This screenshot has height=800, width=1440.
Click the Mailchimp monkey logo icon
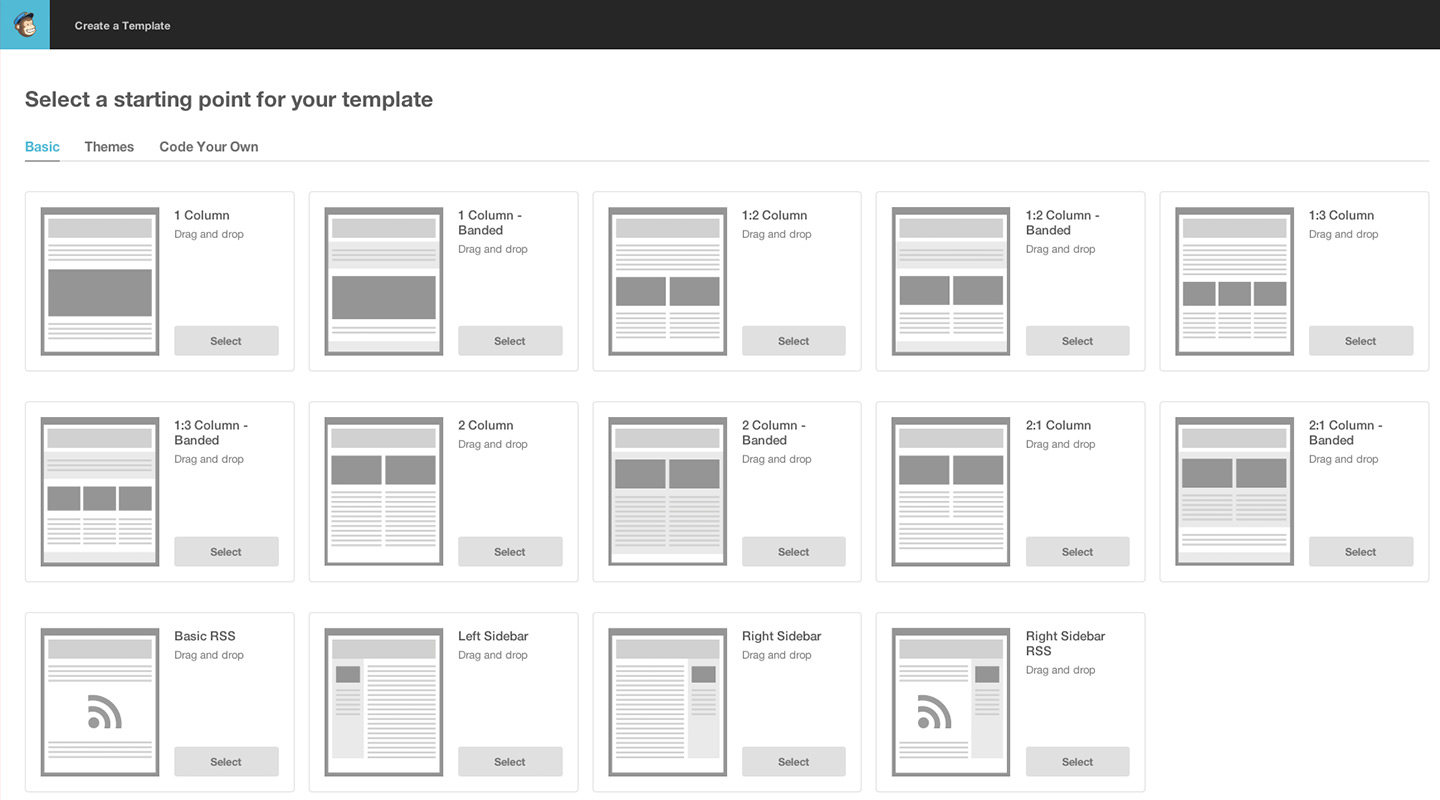point(24,24)
